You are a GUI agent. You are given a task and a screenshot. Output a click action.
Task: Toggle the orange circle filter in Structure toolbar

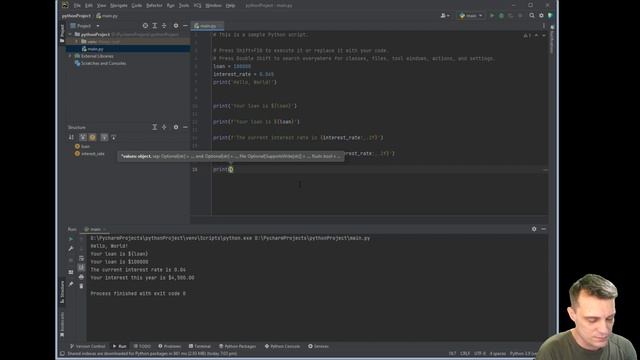(x=93, y=138)
